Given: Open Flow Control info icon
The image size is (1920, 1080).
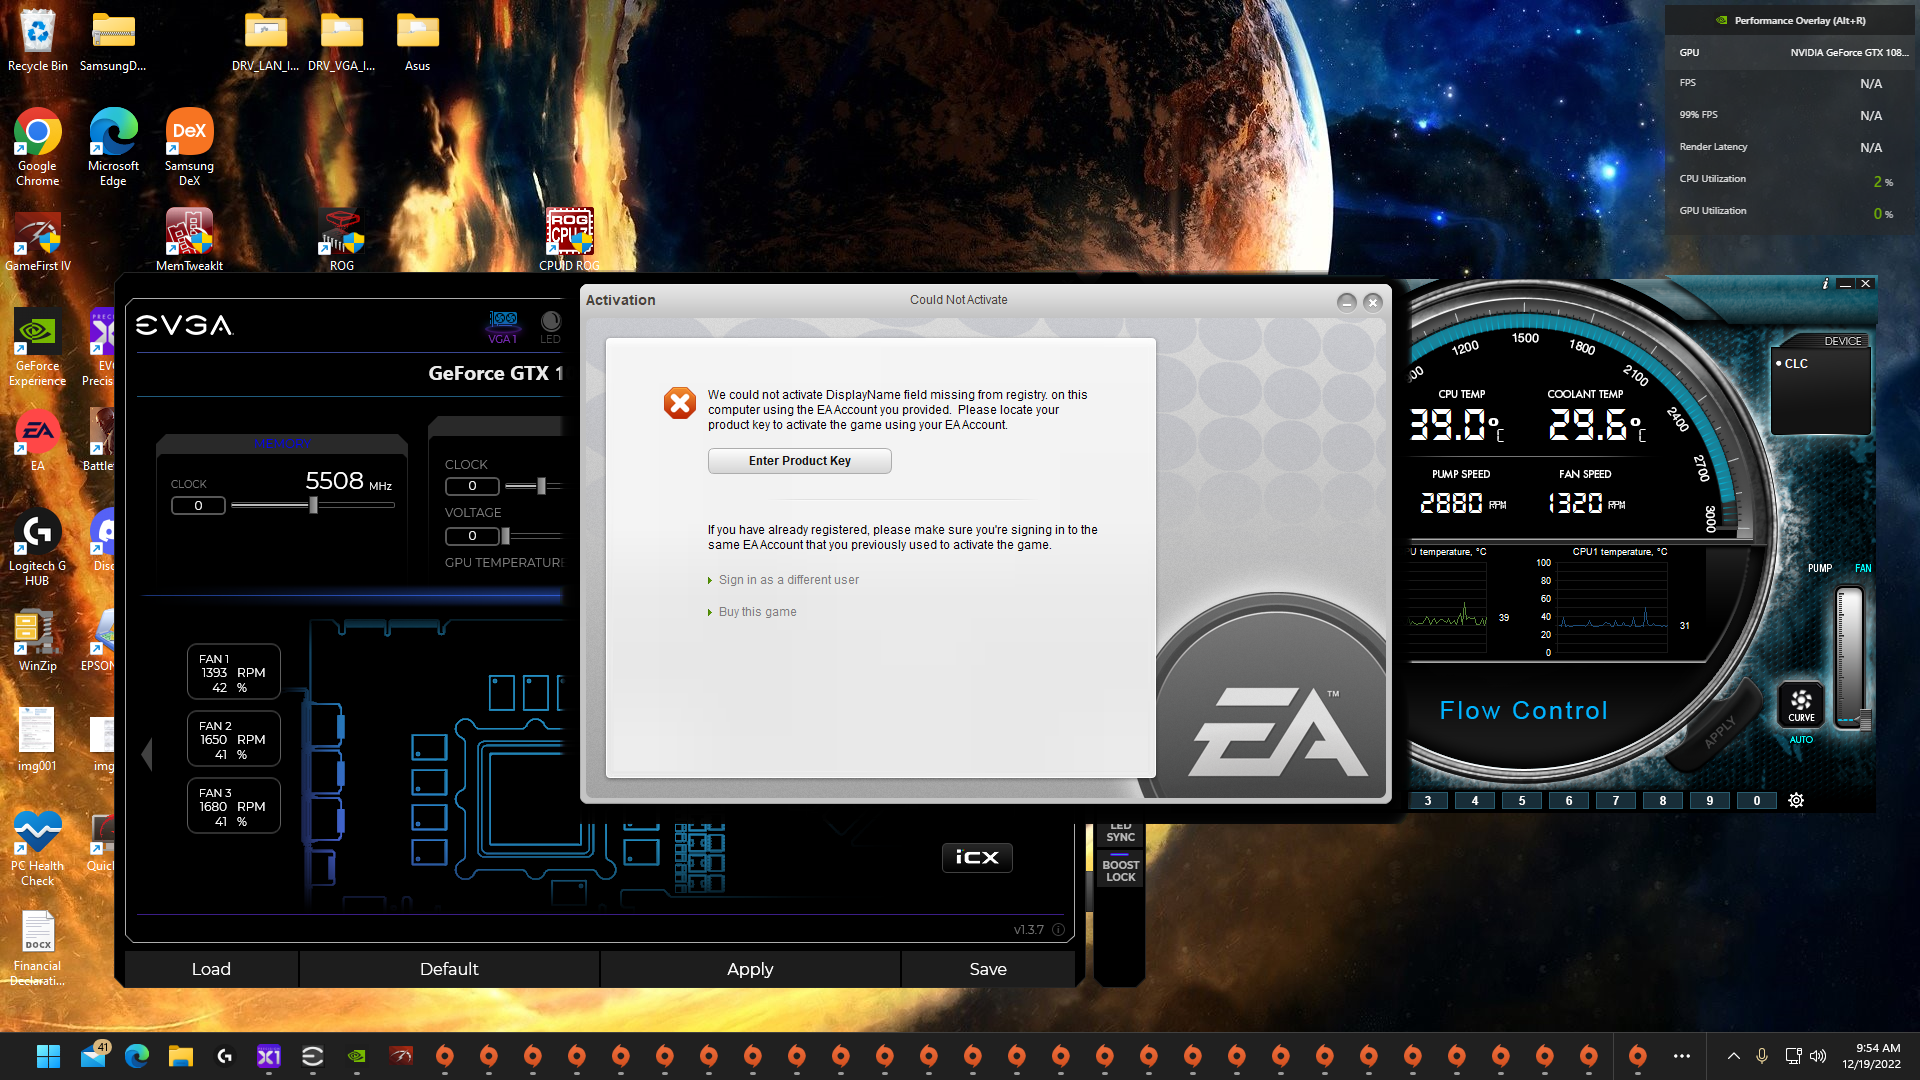Looking at the screenshot, I should tap(1825, 284).
